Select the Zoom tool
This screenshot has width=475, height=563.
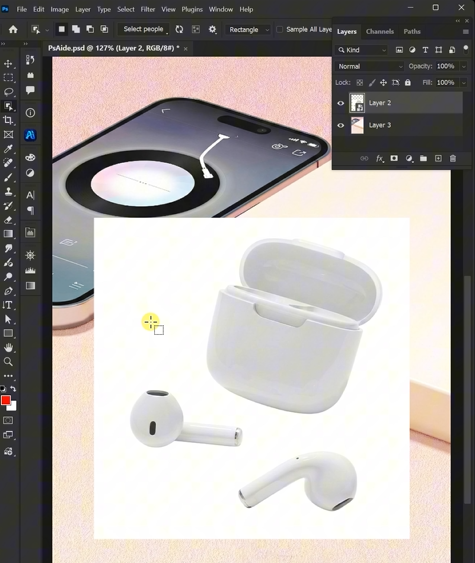pos(8,362)
